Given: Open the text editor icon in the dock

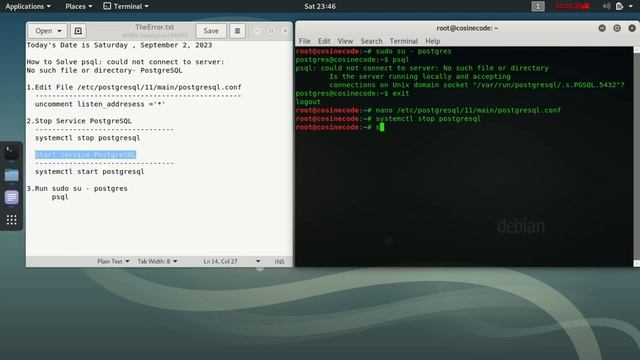Looking at the screenshot, I should click(x=11, y=198).
